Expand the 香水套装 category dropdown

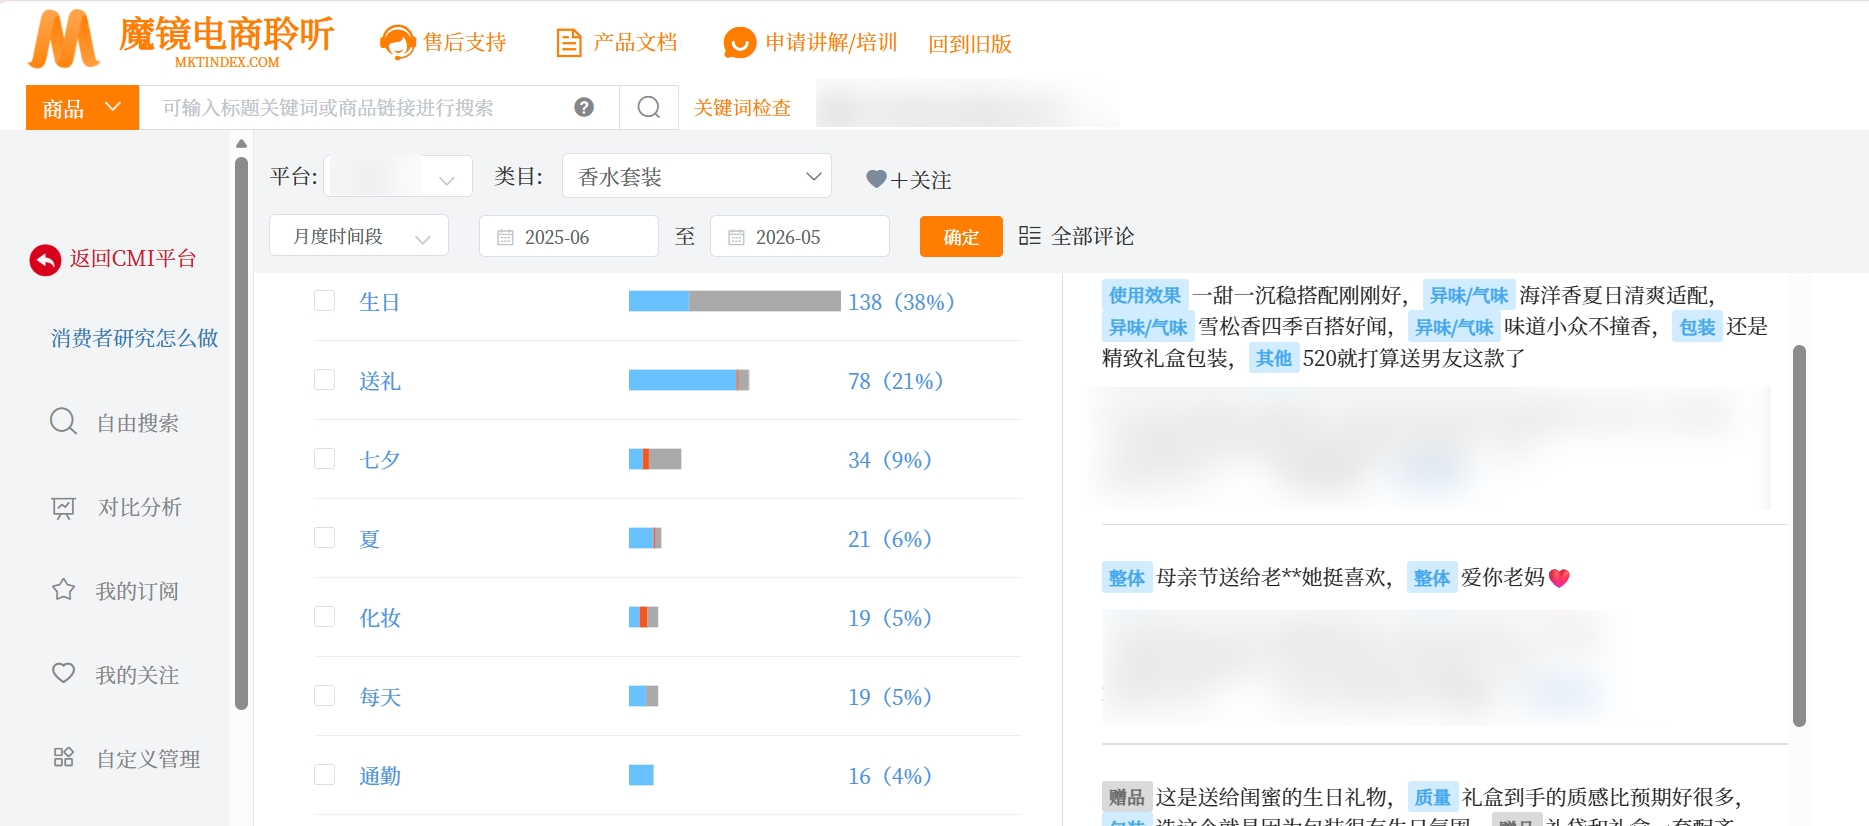pyautogui.click(x=697, y=176)
